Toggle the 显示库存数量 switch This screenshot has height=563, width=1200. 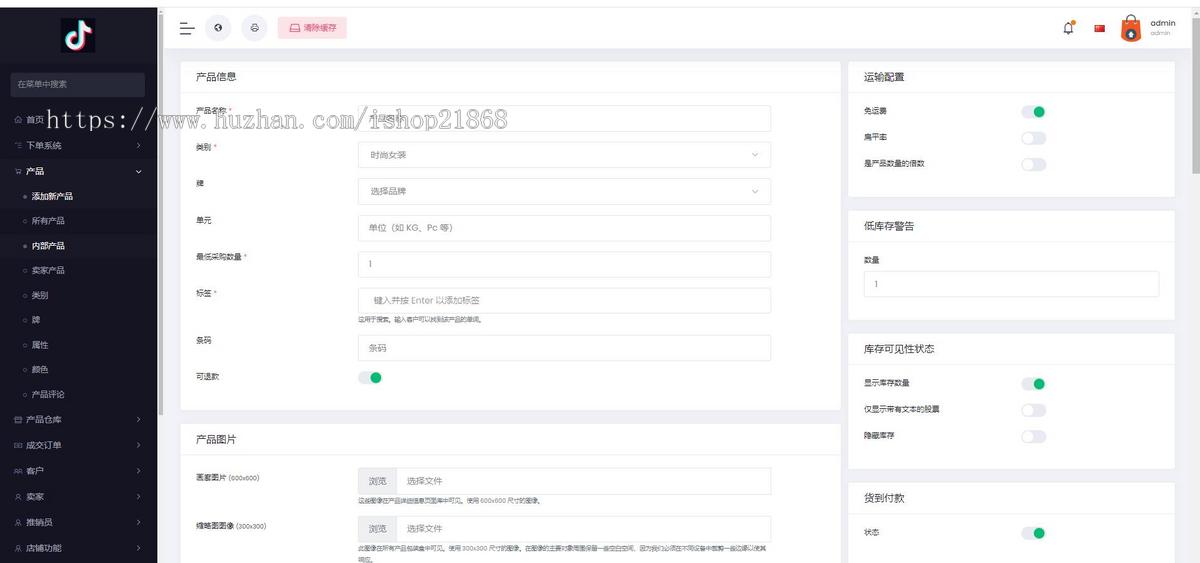[x=1033, y=384]
